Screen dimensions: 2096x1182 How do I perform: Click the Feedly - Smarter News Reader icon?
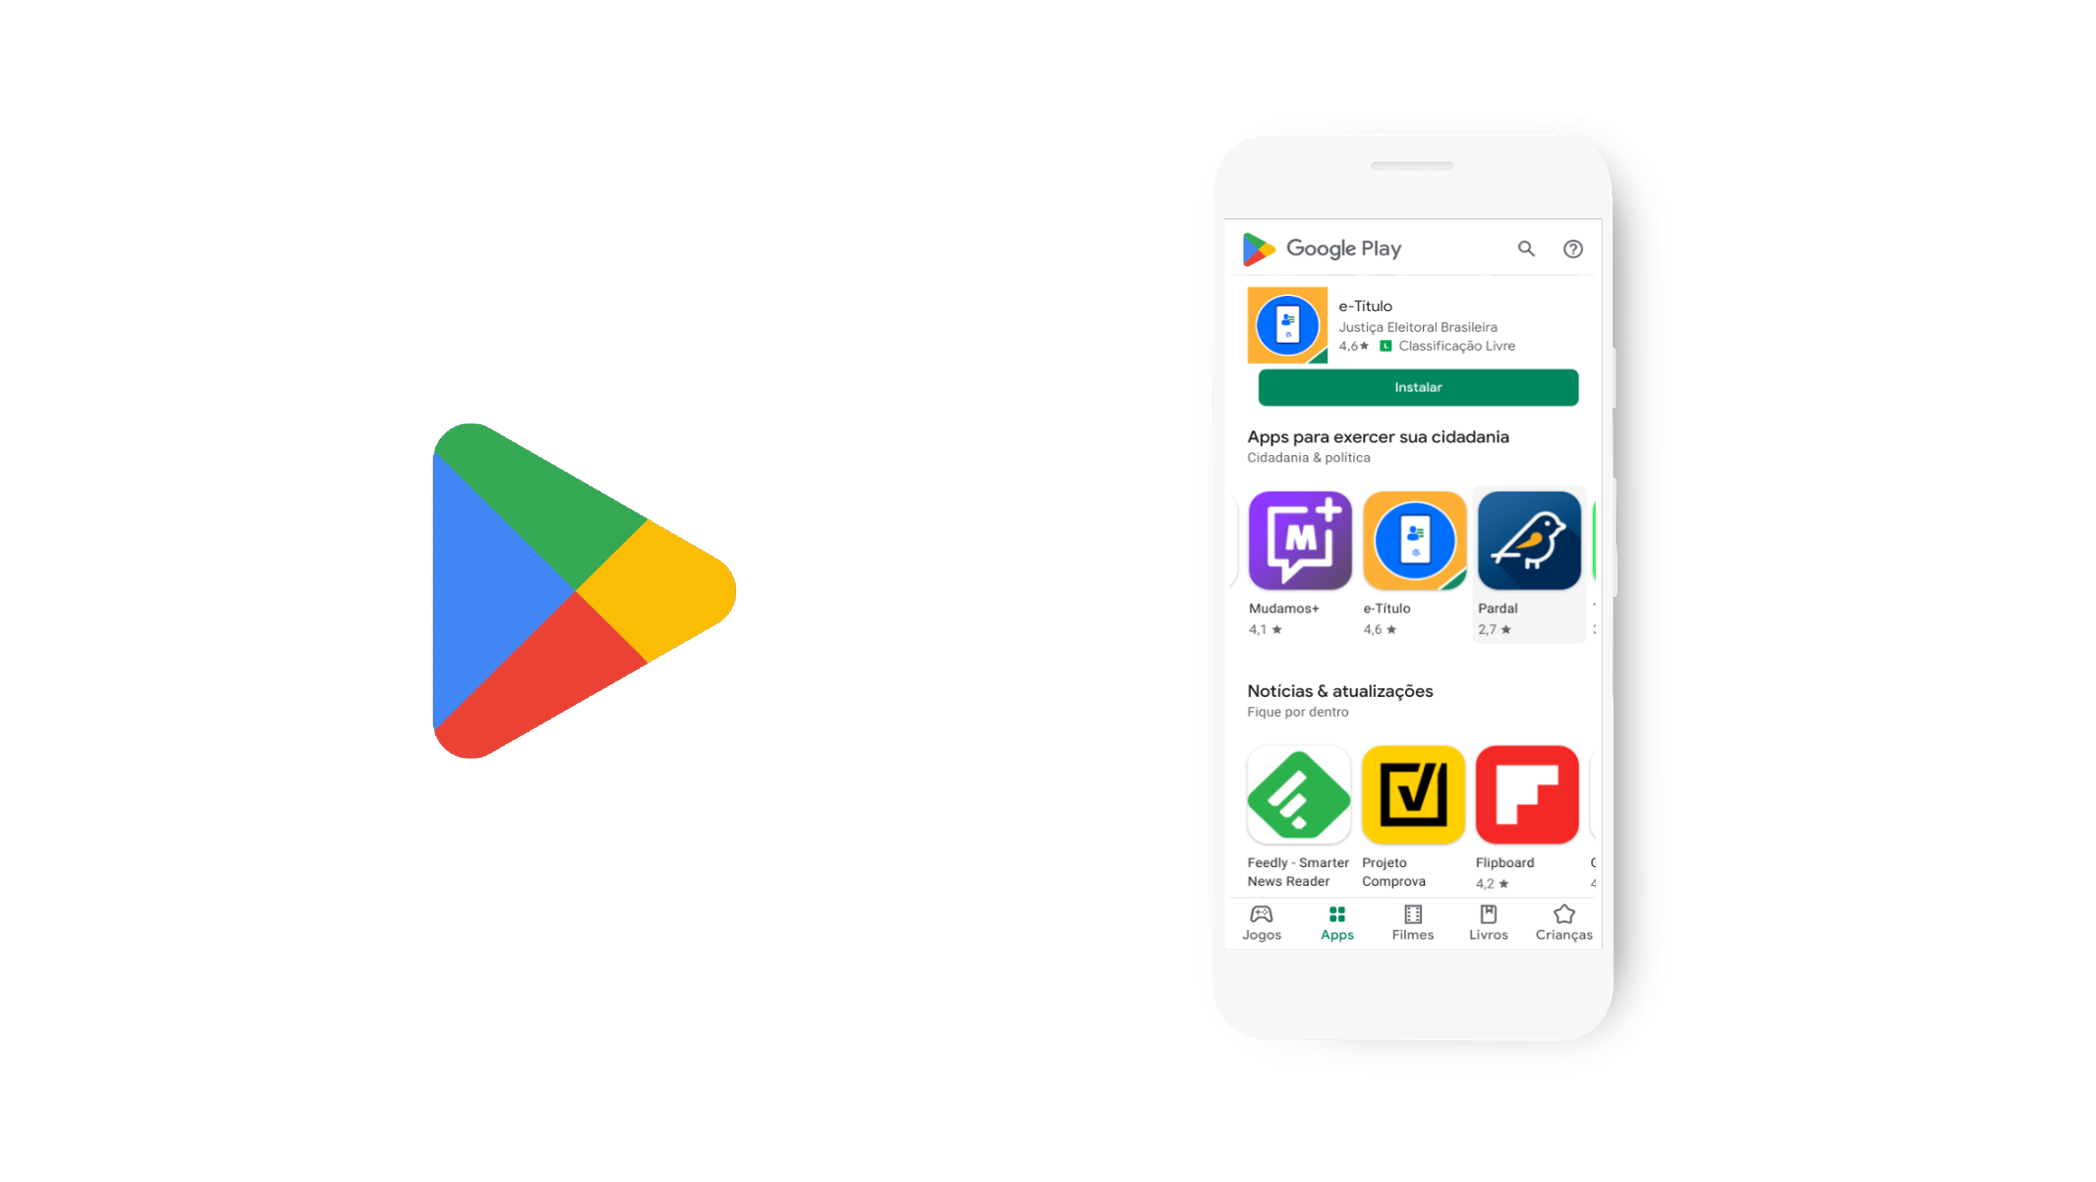click(1300, 796)
